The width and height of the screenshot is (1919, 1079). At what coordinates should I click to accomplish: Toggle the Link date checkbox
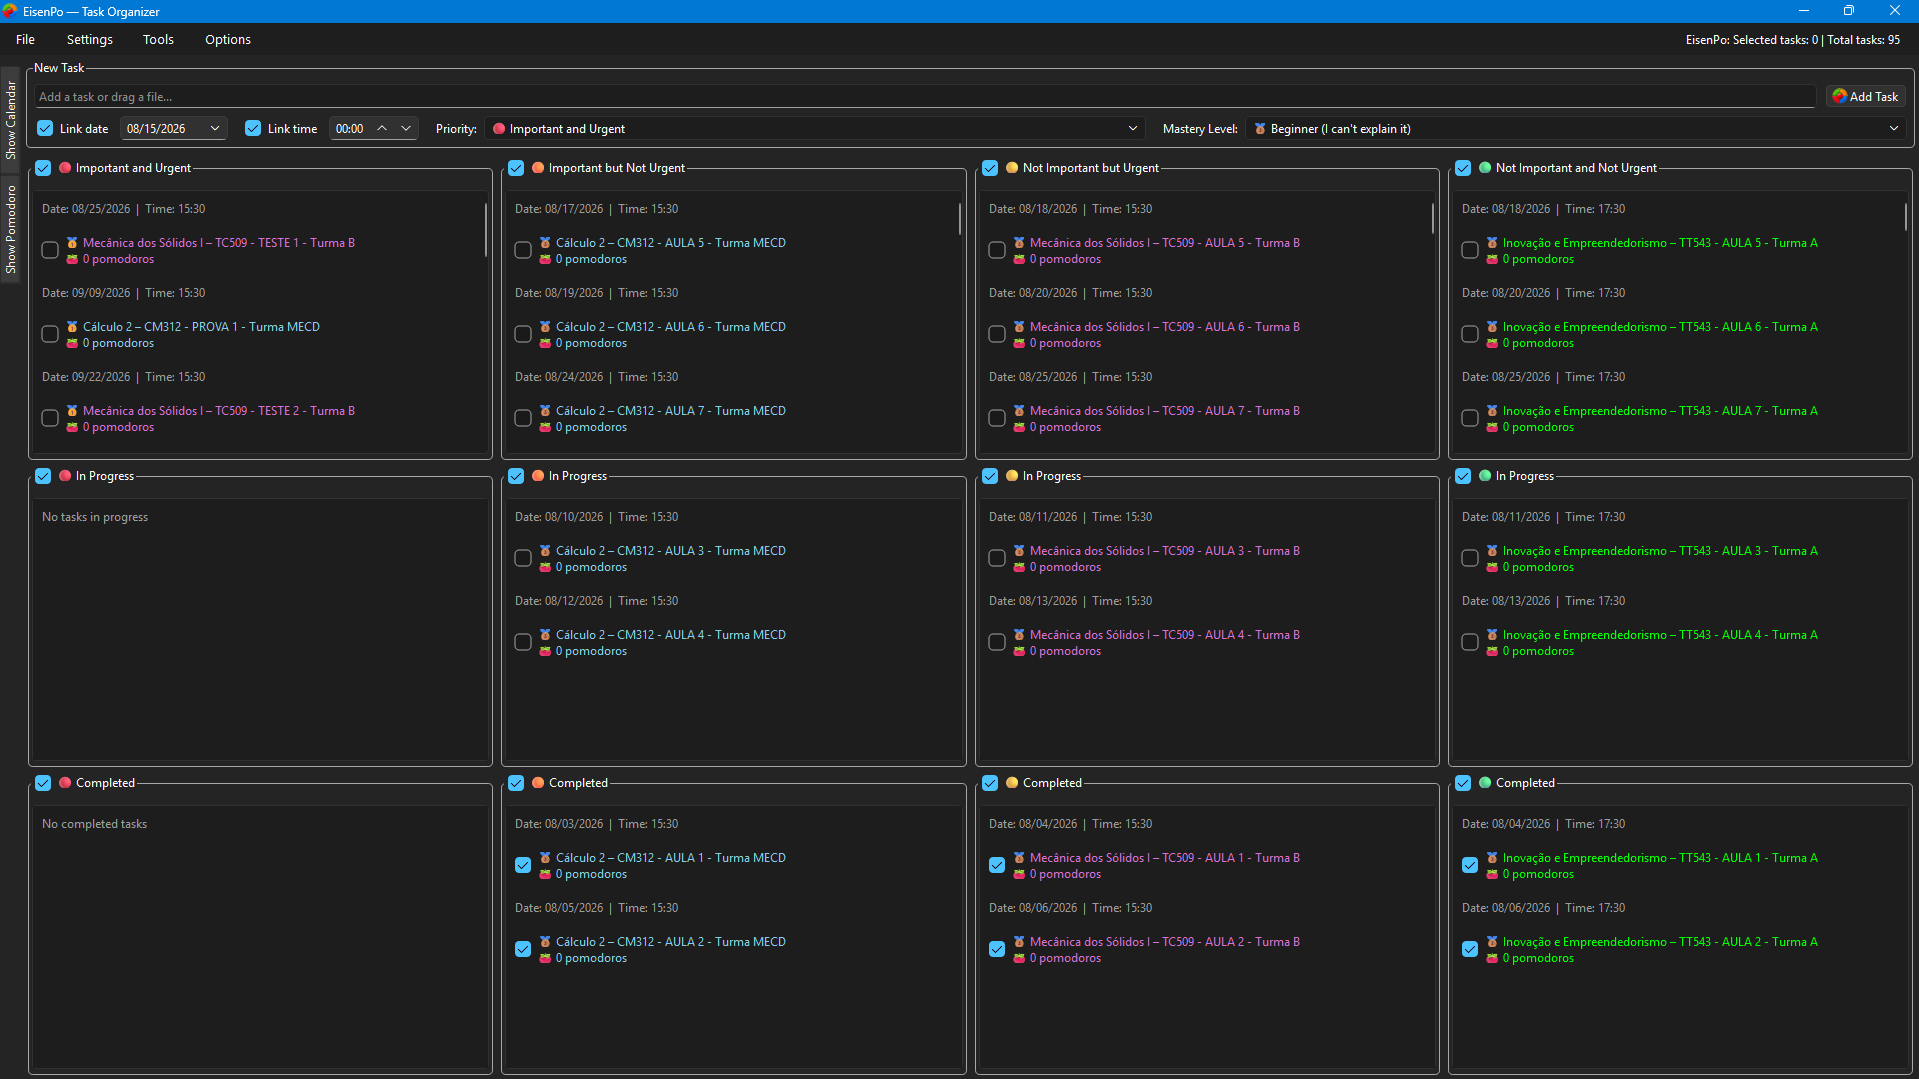click(45, 129)
